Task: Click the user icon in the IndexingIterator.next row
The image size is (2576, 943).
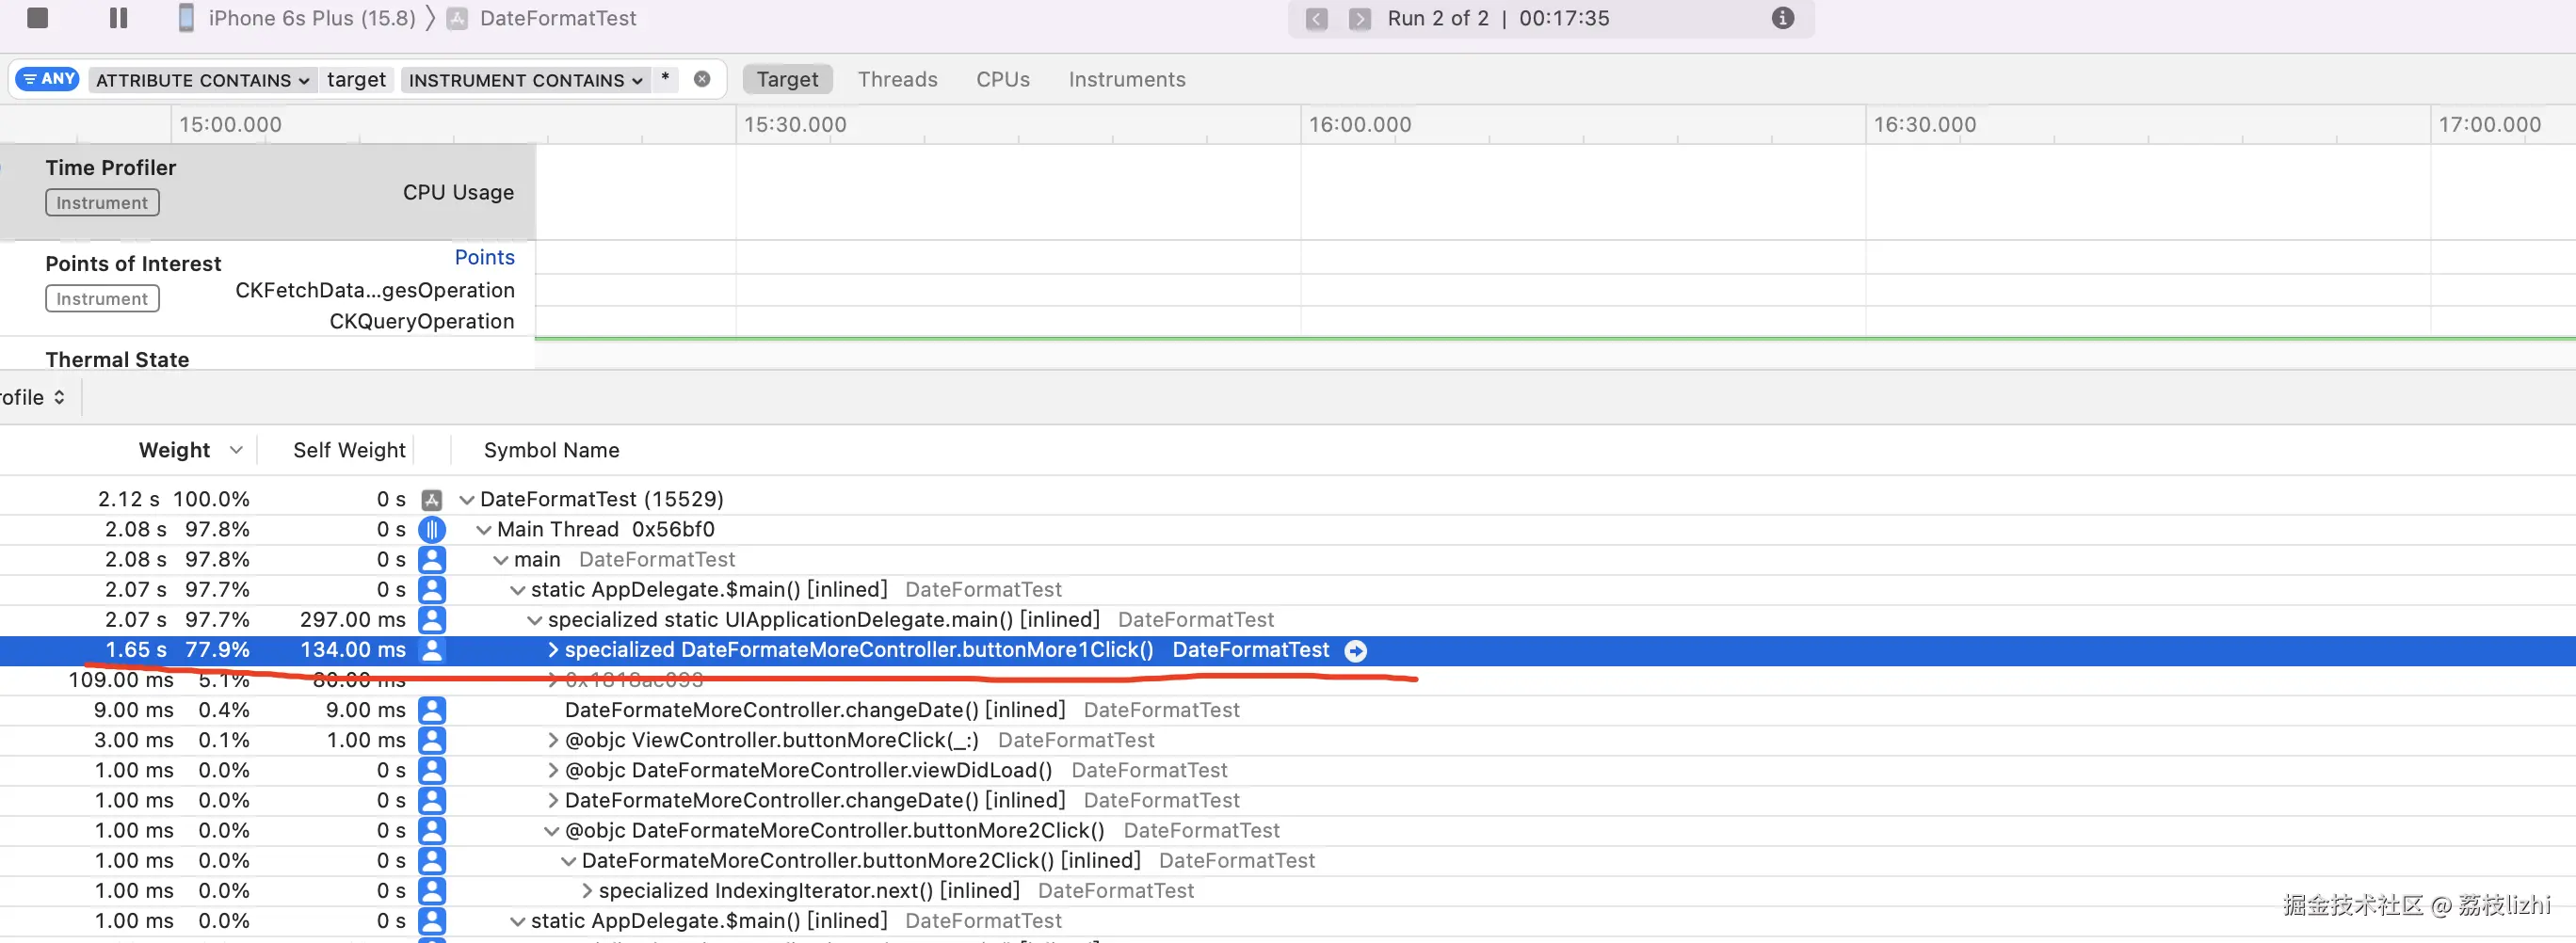Action: [x=432, y=890]
